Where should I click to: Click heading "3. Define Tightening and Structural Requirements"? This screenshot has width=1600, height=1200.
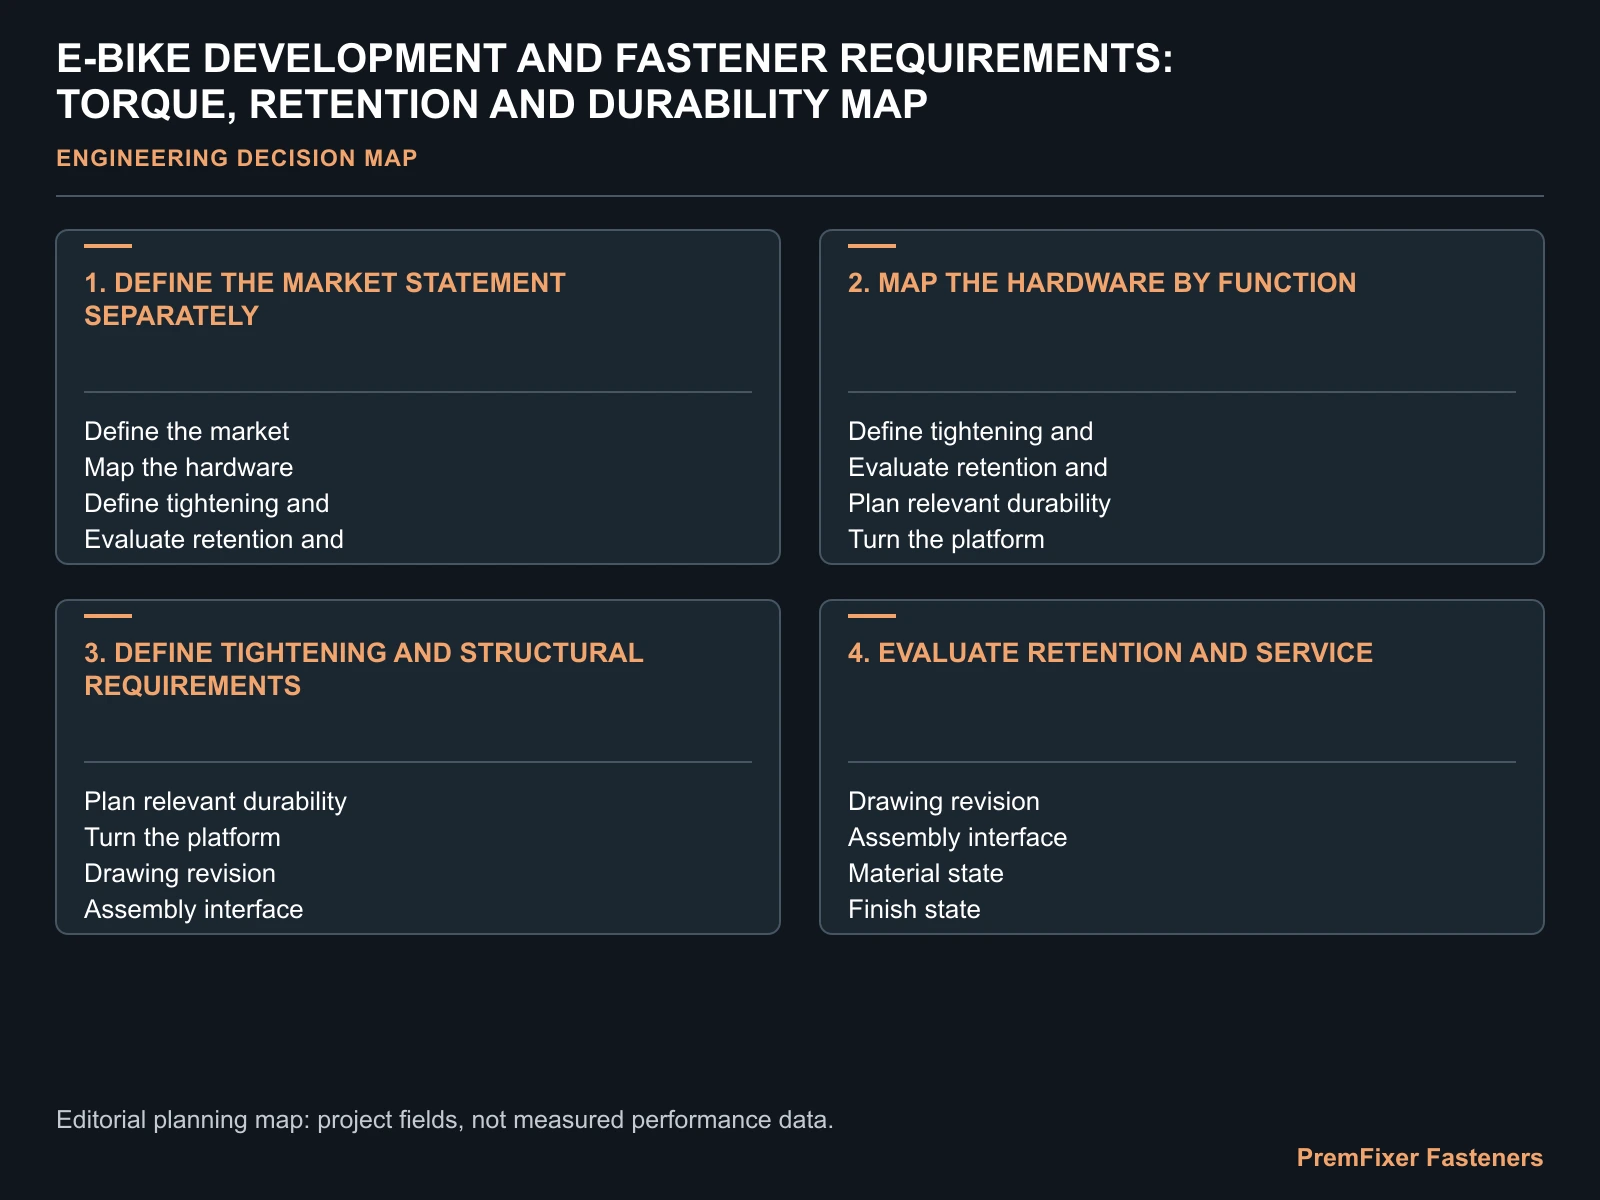point(364,669)
